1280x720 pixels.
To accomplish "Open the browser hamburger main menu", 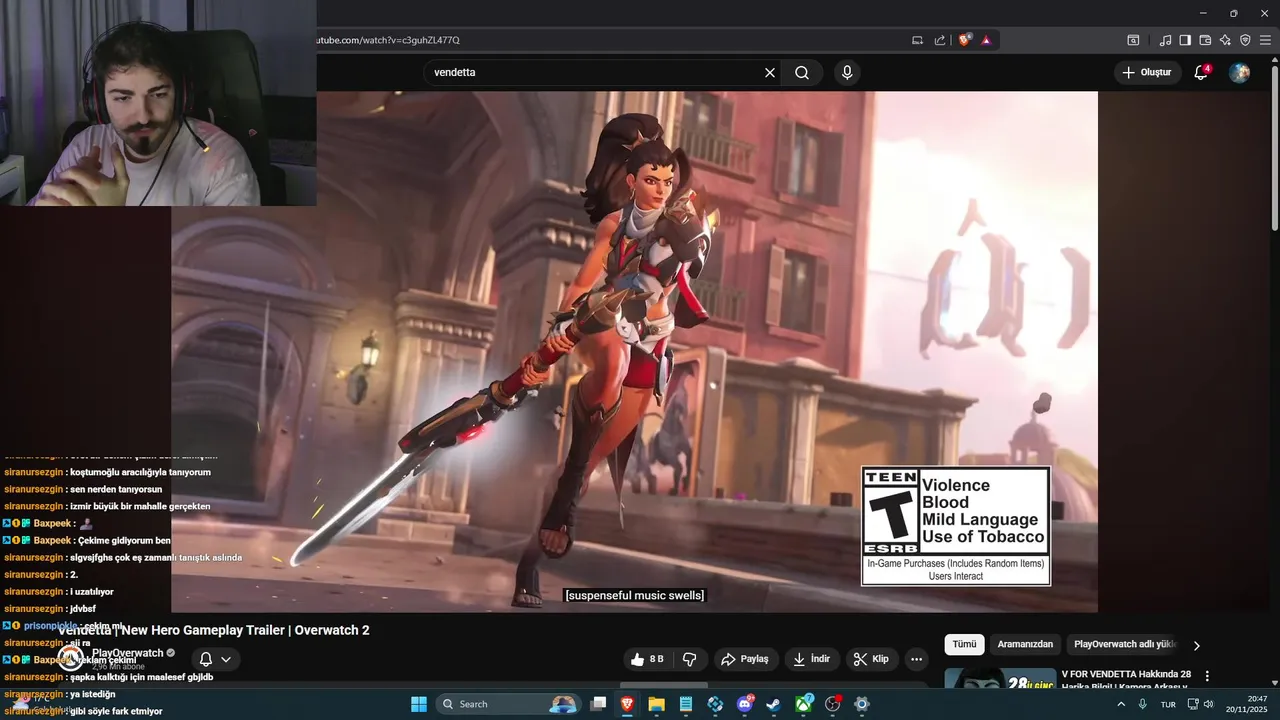I will [x=1265, y=40].
